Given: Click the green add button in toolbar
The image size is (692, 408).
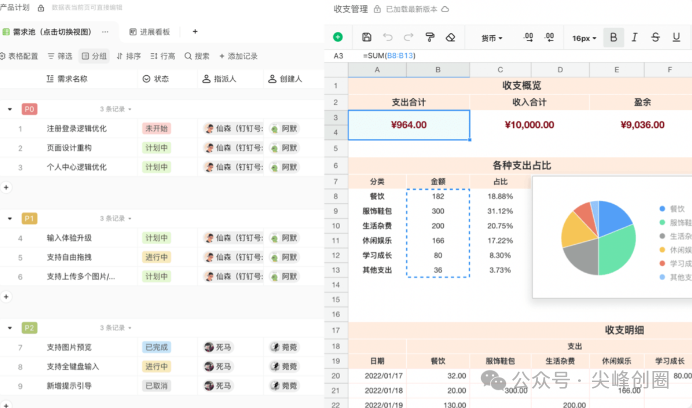Looking at the screenshot, I should point(338,37).
